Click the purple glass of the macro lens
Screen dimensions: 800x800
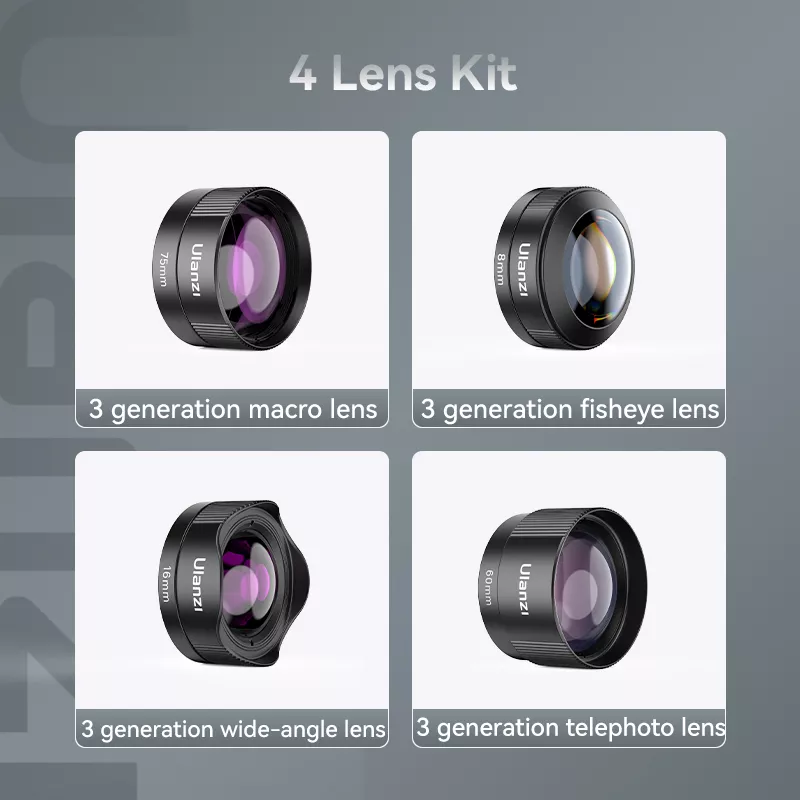click(x=254, y=269)
